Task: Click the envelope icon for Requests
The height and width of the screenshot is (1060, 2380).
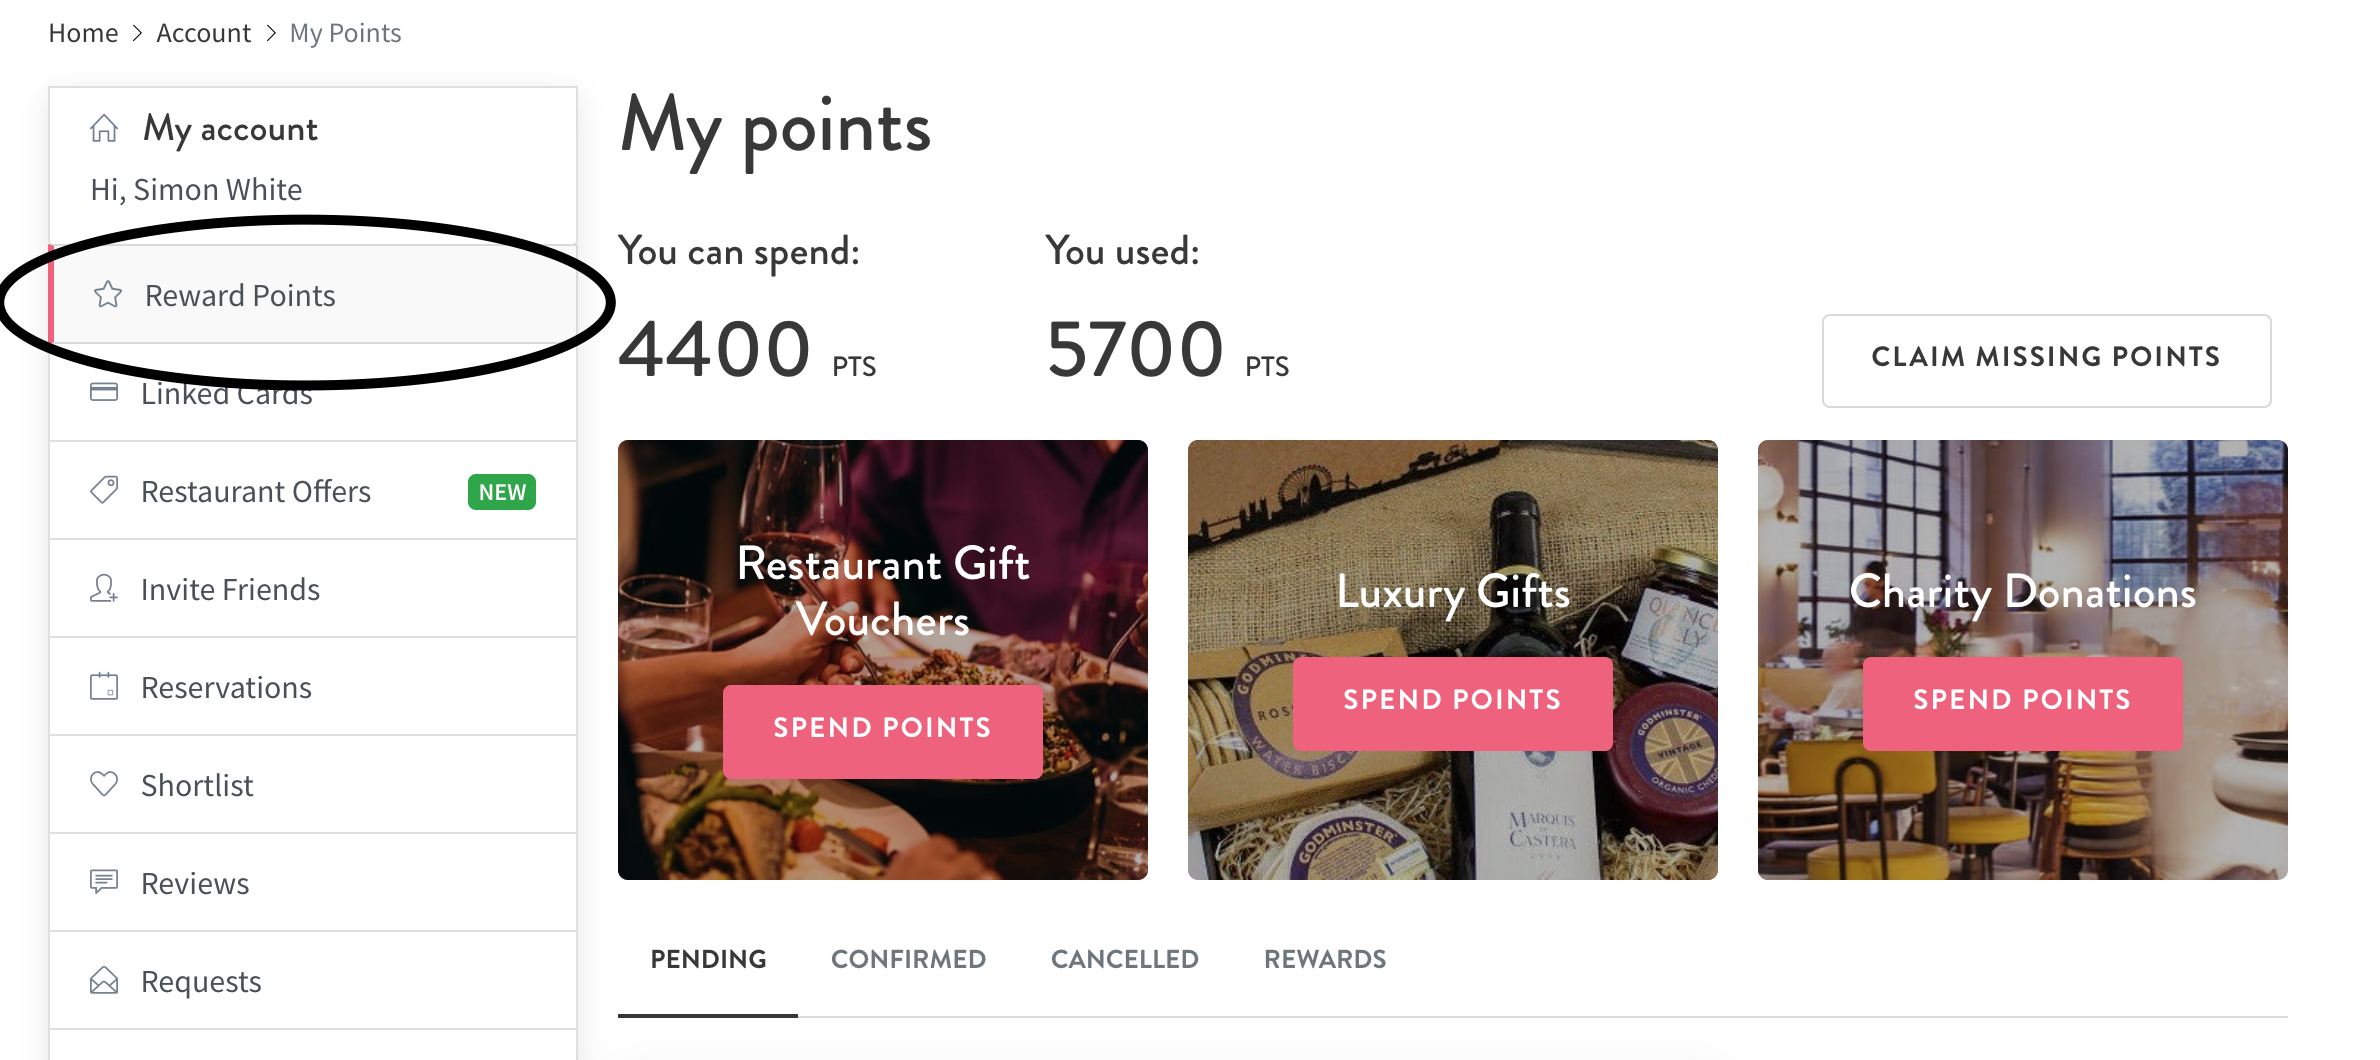Action: point(104,980)
